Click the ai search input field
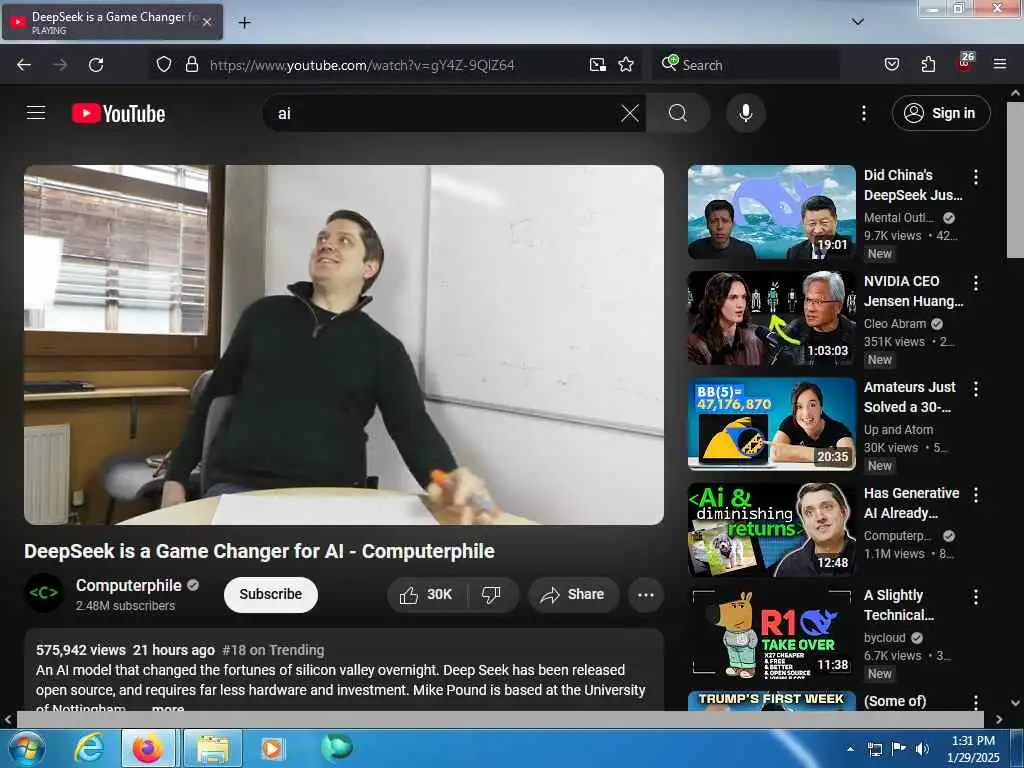1024x768 pixels. (x=441, y=113)
